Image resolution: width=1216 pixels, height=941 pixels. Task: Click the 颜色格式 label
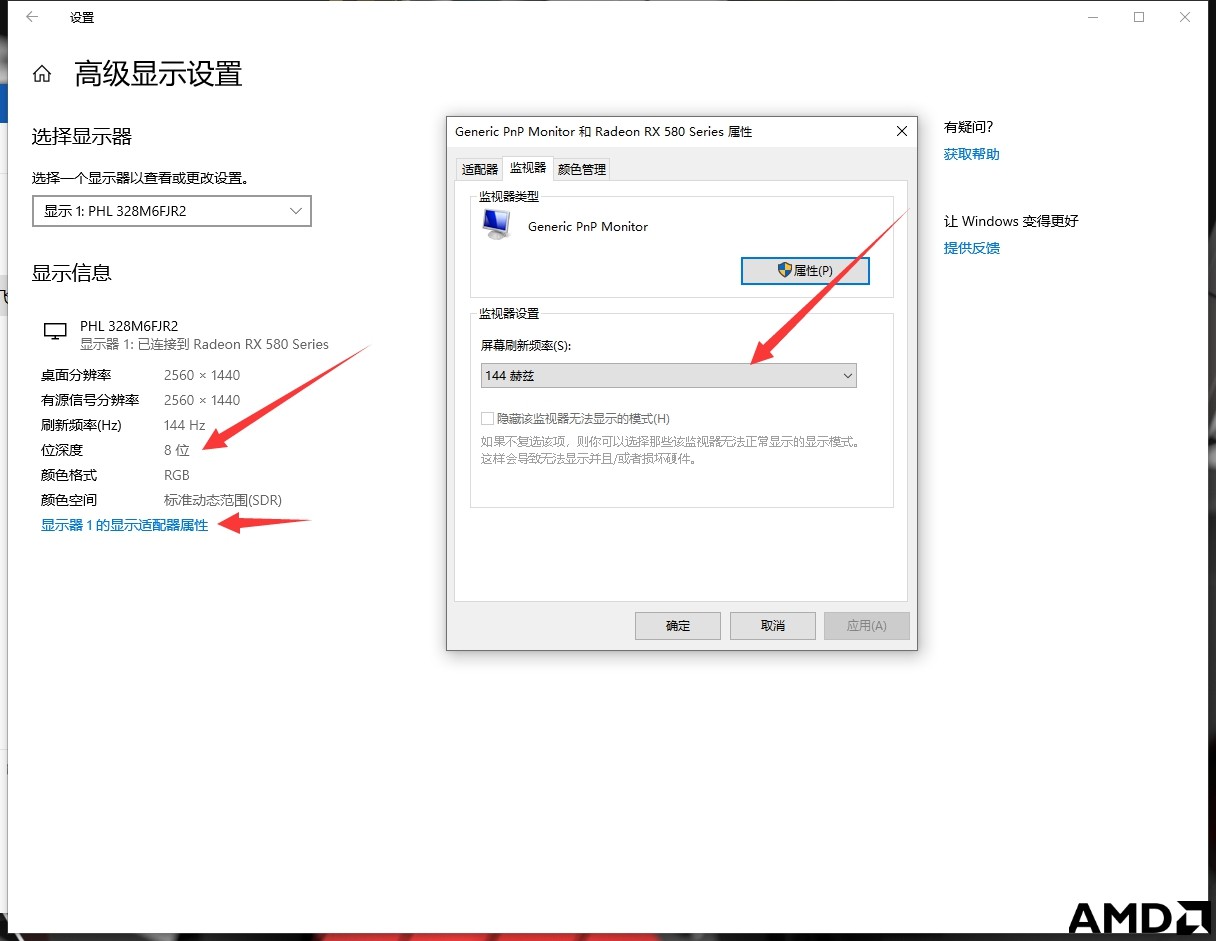(x=69, y=475)
